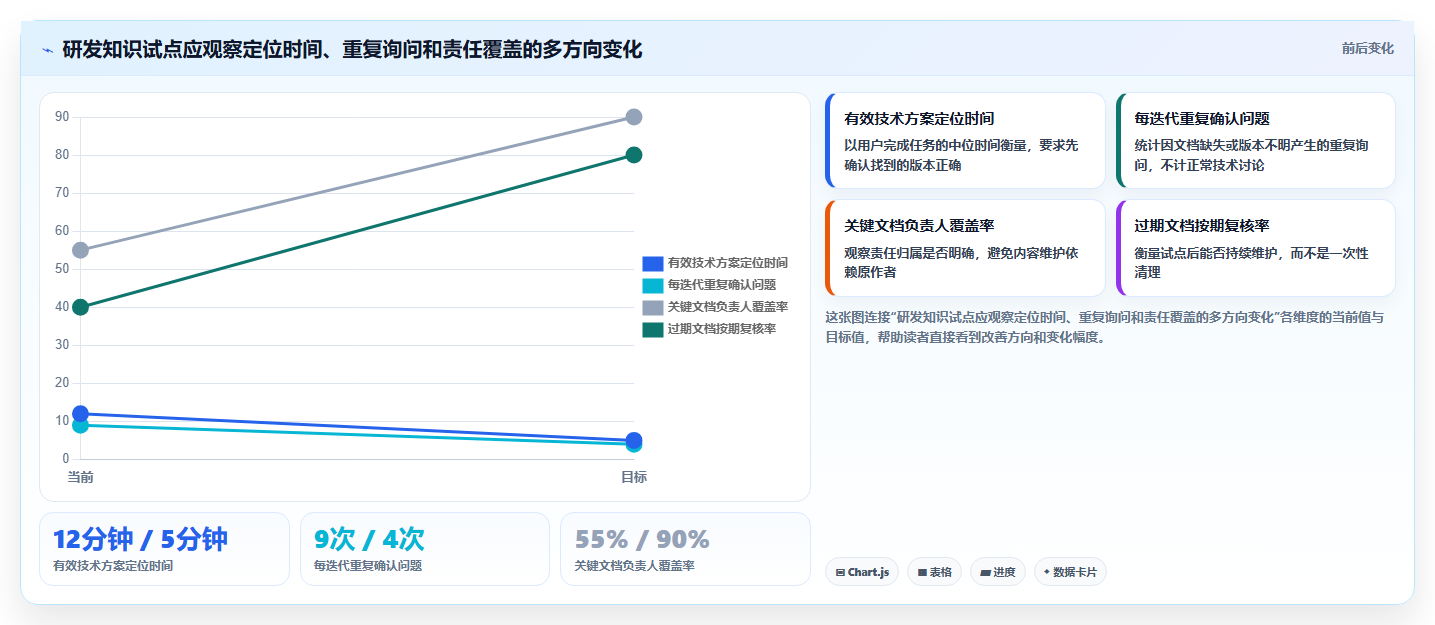
Task: Select the blue data point at 12
Action: tap(81, 413)
